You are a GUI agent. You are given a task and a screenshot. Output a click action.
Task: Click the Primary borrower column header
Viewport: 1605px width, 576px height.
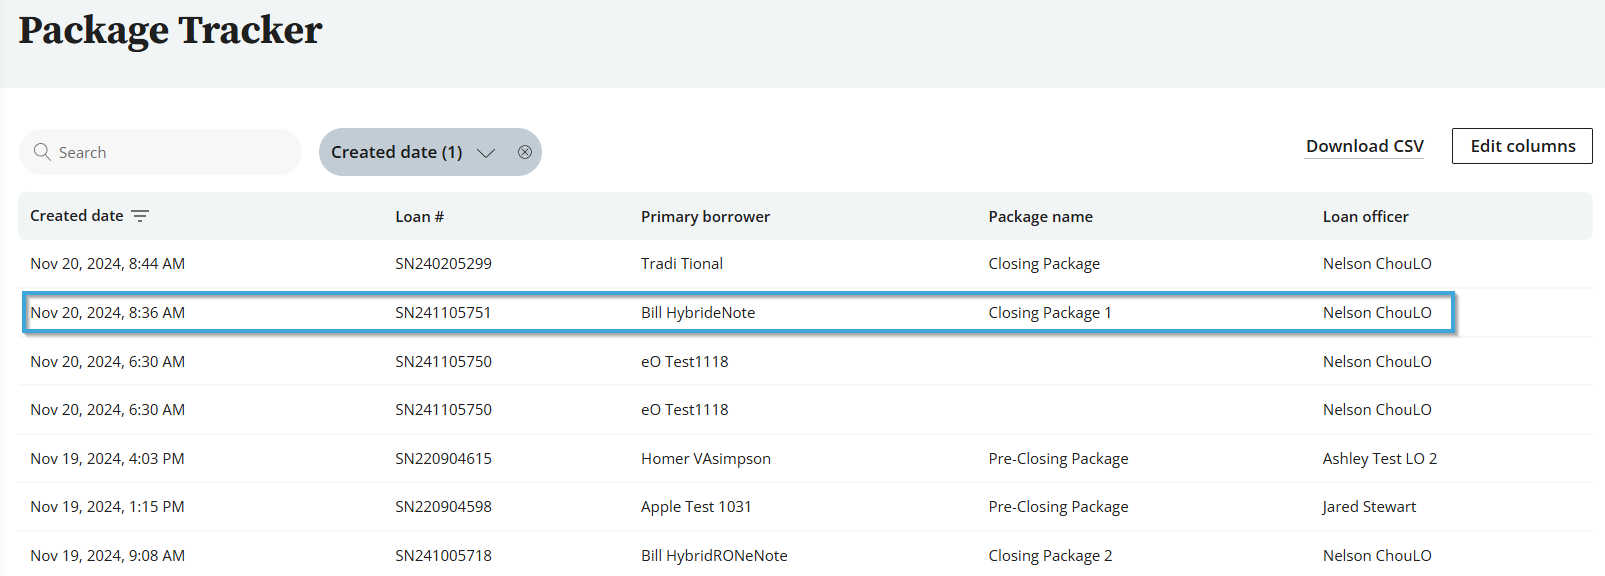click(x=705, y=216)
